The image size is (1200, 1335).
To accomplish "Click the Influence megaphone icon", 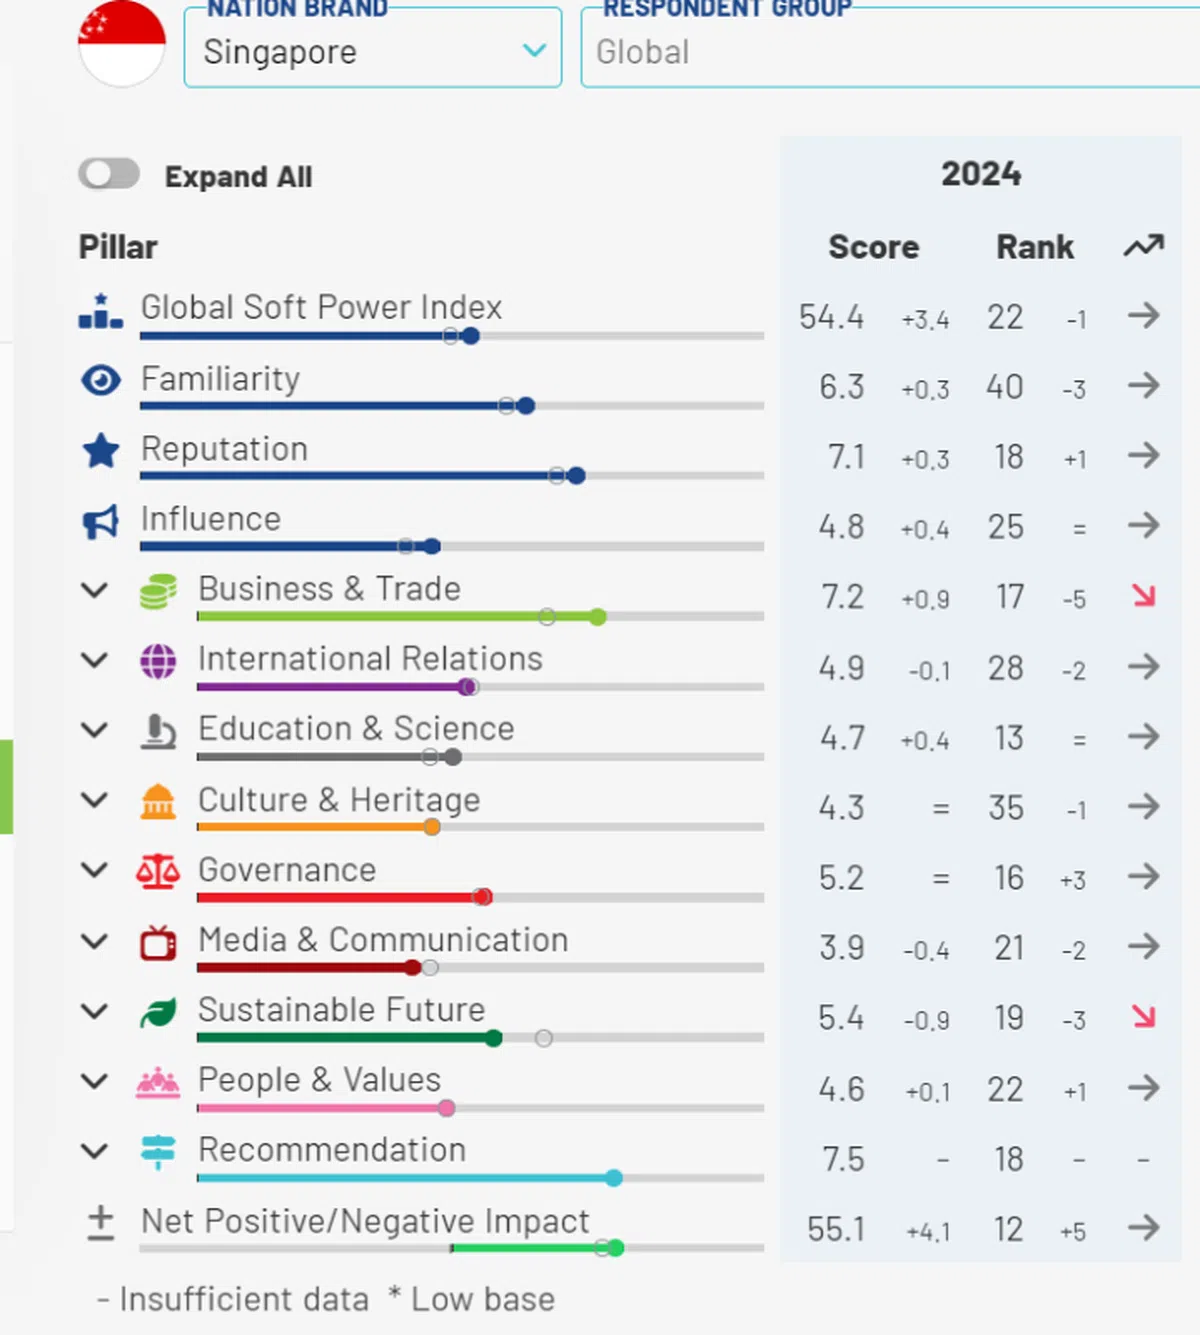I will click(x=101, y=521).
